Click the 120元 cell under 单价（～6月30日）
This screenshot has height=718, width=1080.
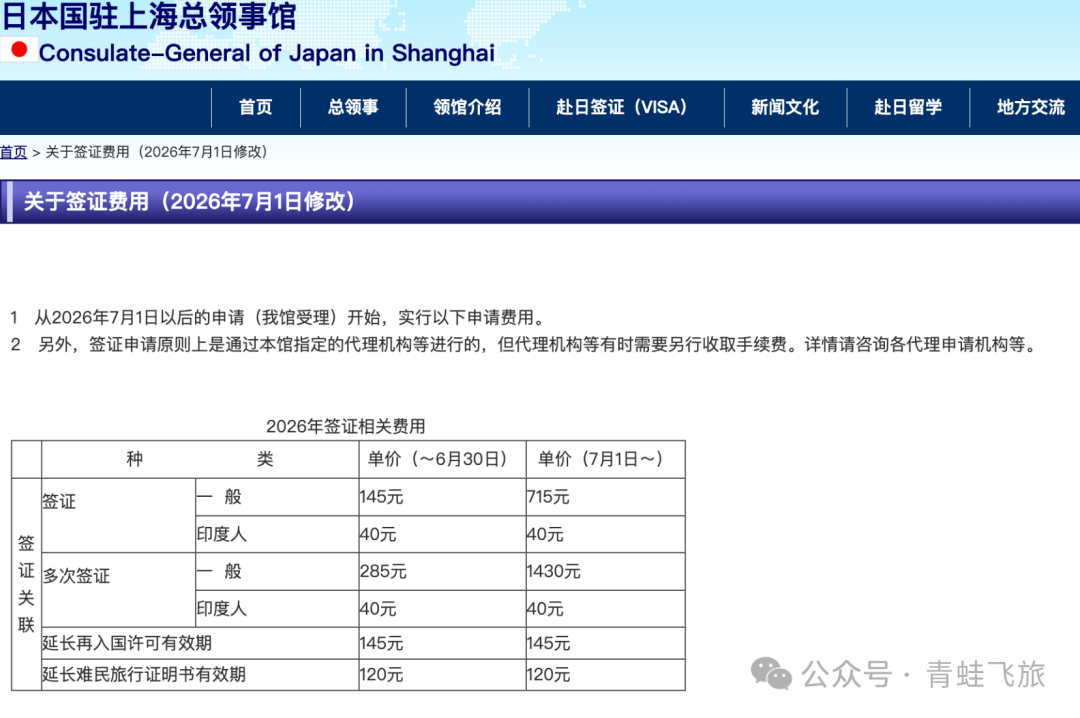point(442,675)
